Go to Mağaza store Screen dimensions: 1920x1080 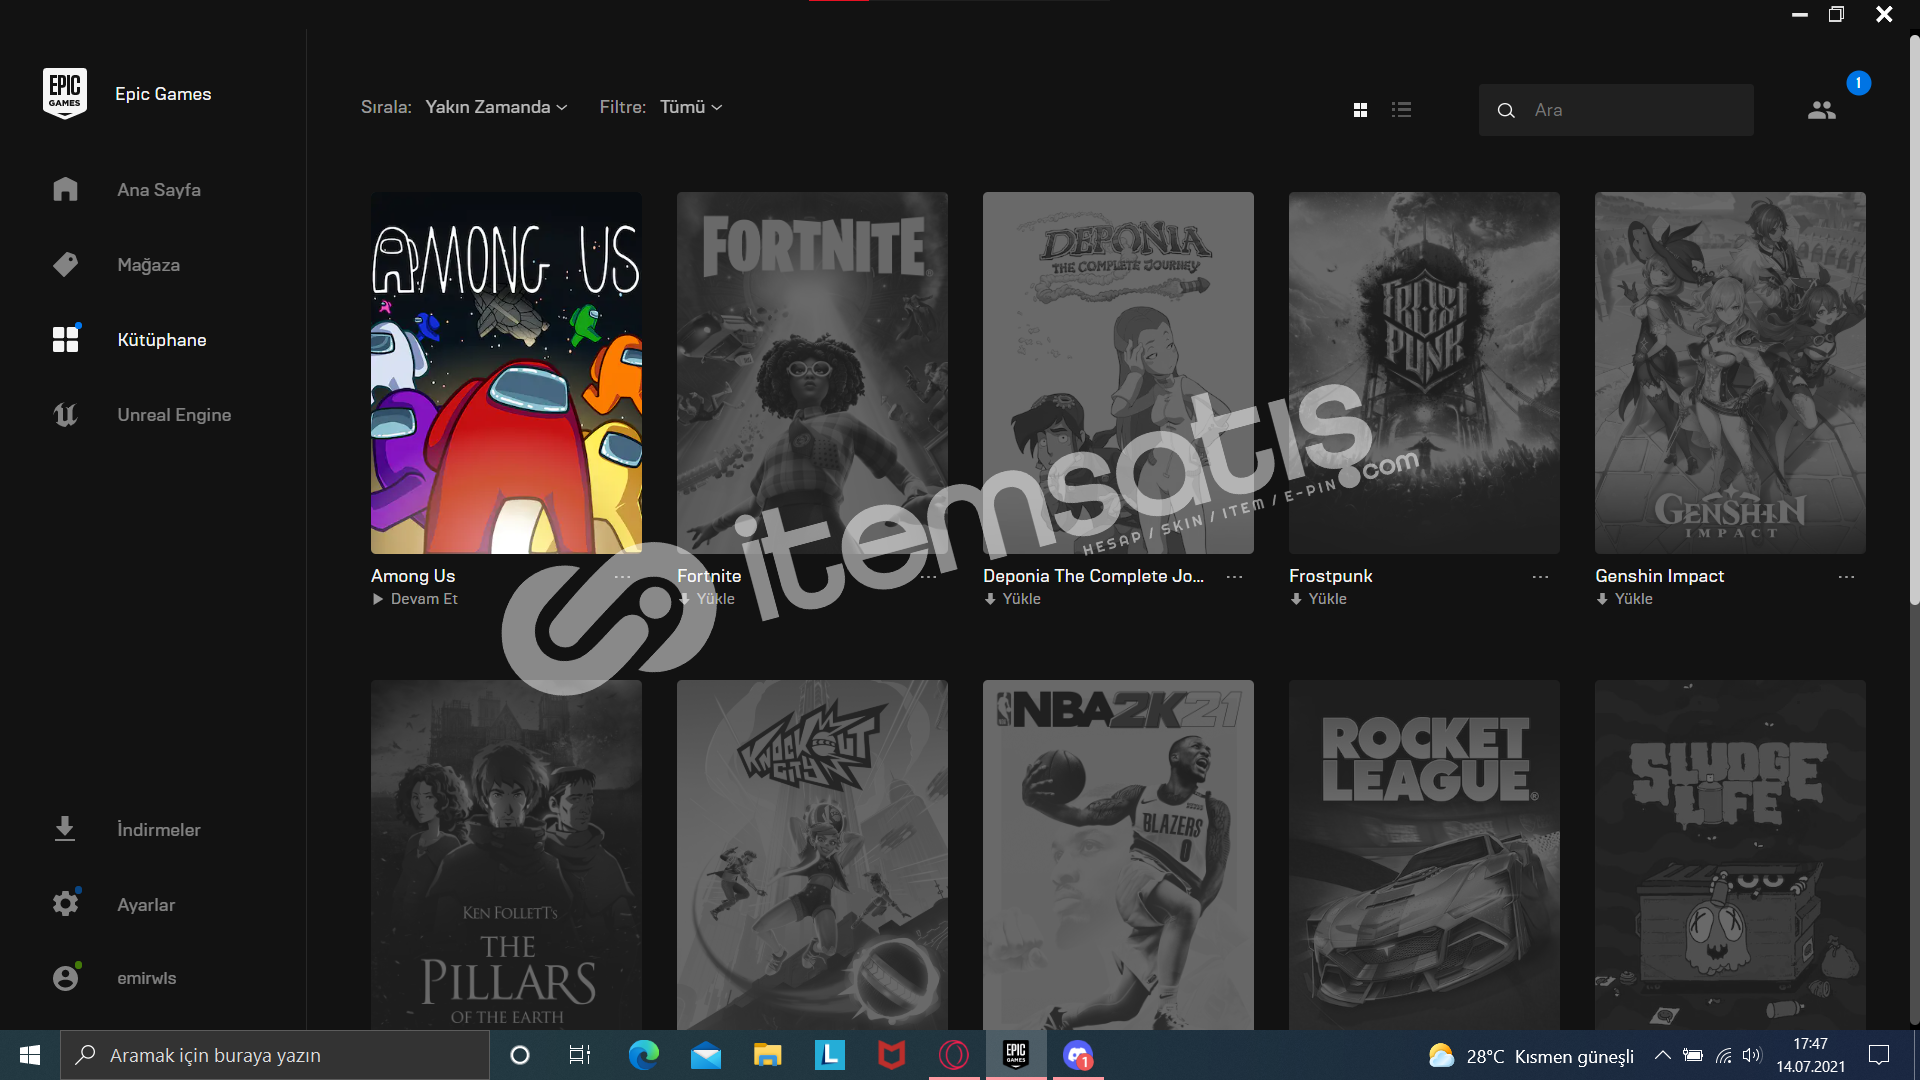click(x=148, y=265)
